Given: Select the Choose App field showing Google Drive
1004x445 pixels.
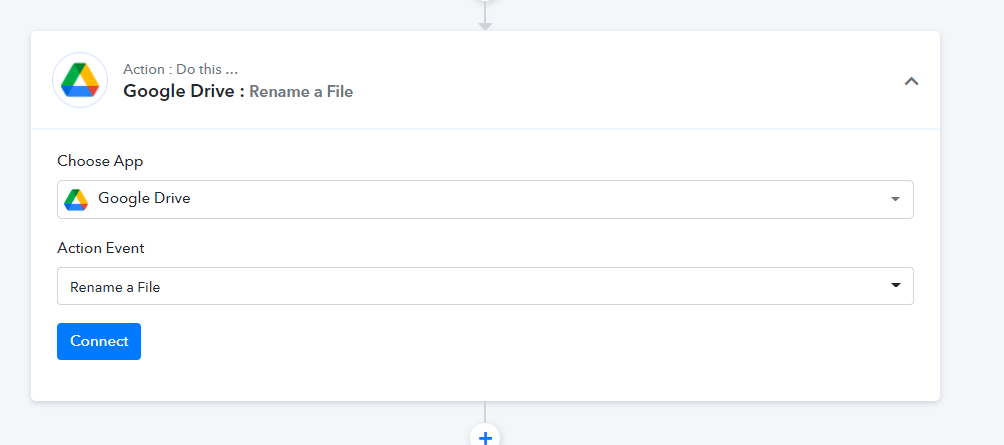Looking at the screenshot, I should click(x=485, y=199).
